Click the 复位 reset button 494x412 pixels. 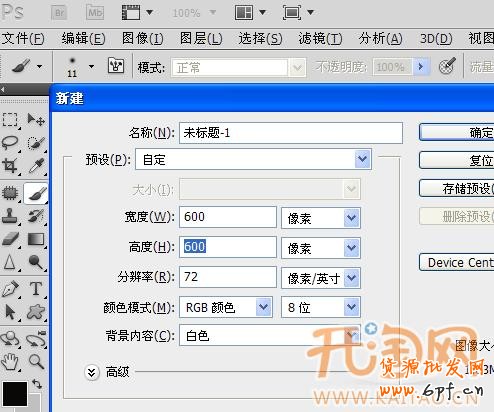[x=457, y=161]
